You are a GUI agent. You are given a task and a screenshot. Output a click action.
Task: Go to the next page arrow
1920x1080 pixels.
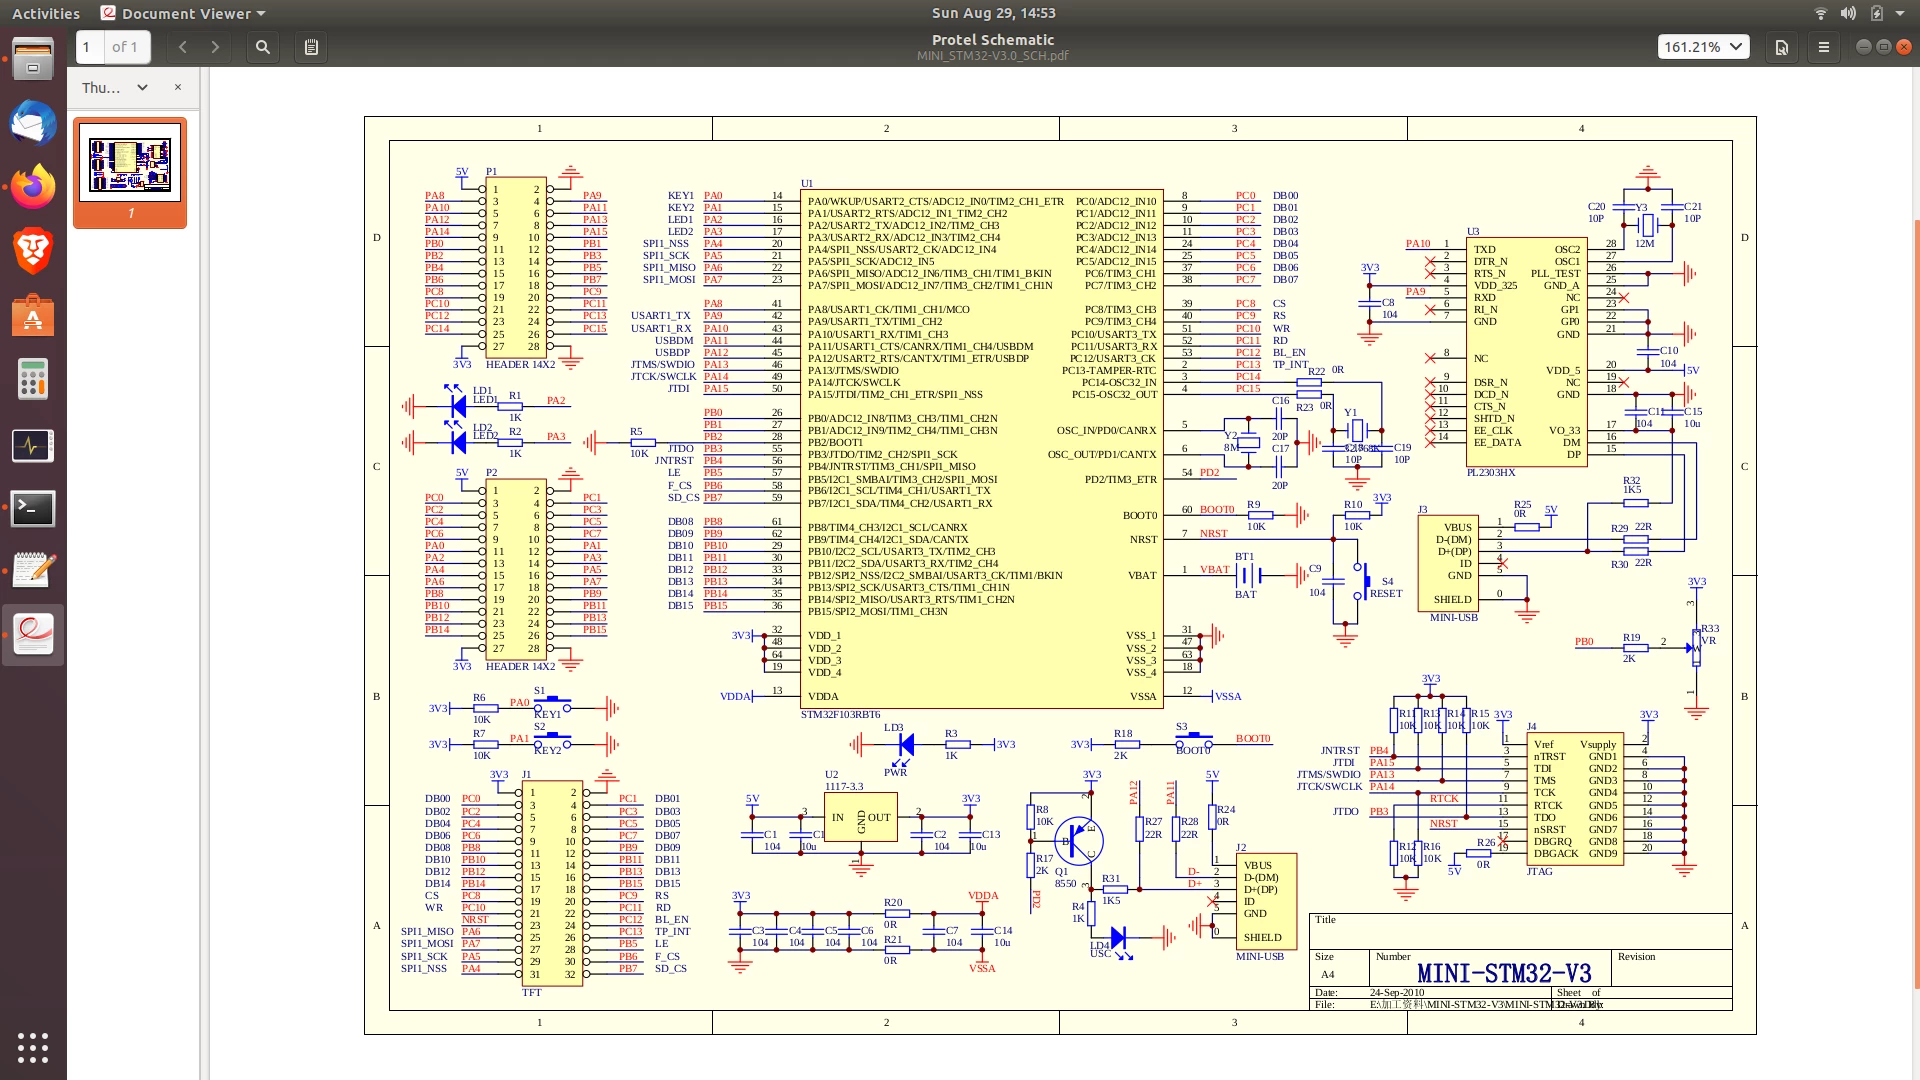coord(215,47)
